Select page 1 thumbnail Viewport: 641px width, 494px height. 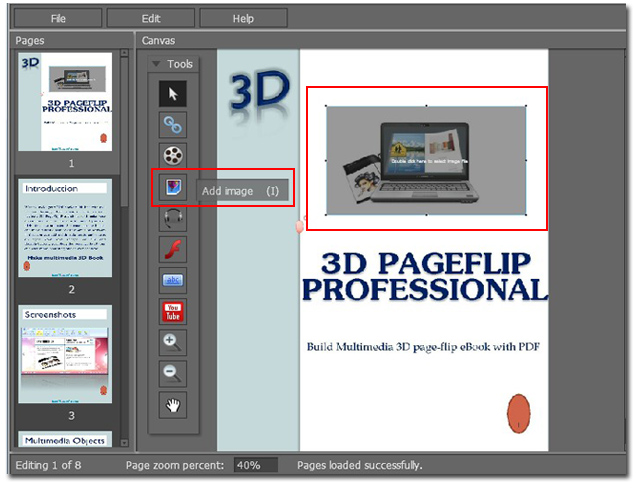tap(65, 102)
